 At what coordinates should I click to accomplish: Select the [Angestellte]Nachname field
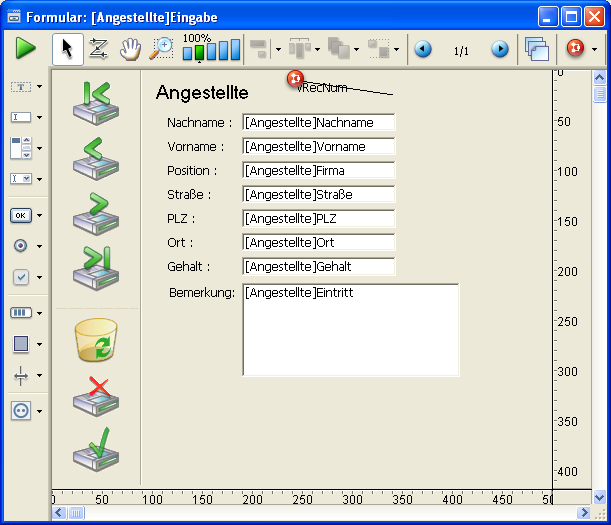pyautogui.click(x=318, y=122)
